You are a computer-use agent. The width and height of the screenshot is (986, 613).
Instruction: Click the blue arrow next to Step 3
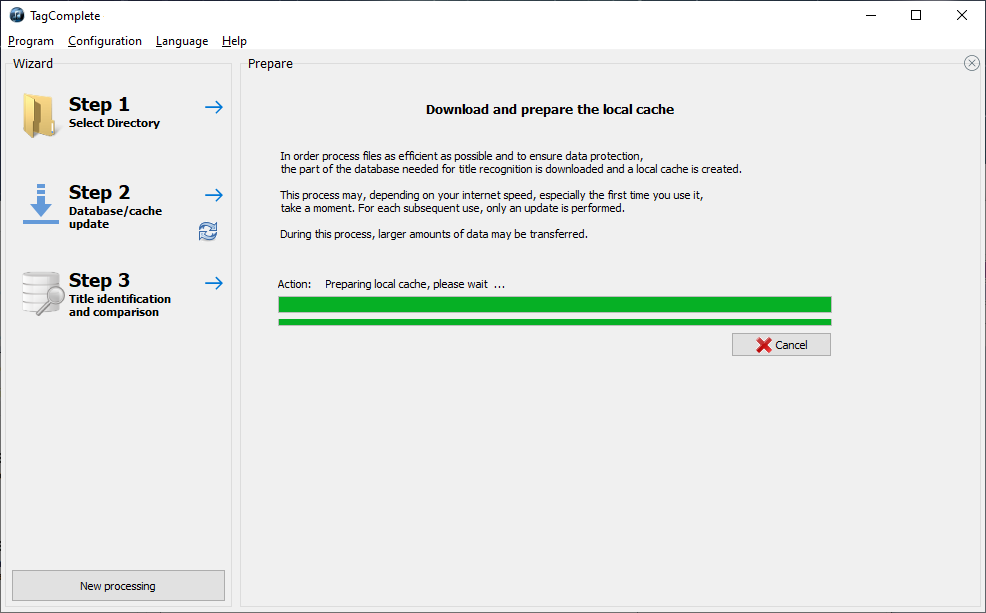click(214, 284)
